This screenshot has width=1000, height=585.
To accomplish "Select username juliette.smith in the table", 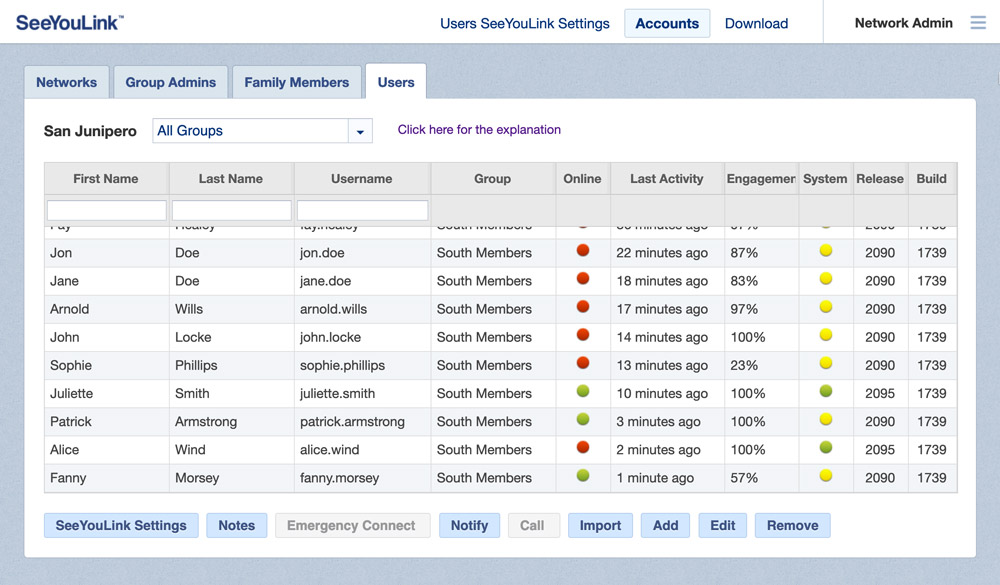I will [x=337, y=394].
